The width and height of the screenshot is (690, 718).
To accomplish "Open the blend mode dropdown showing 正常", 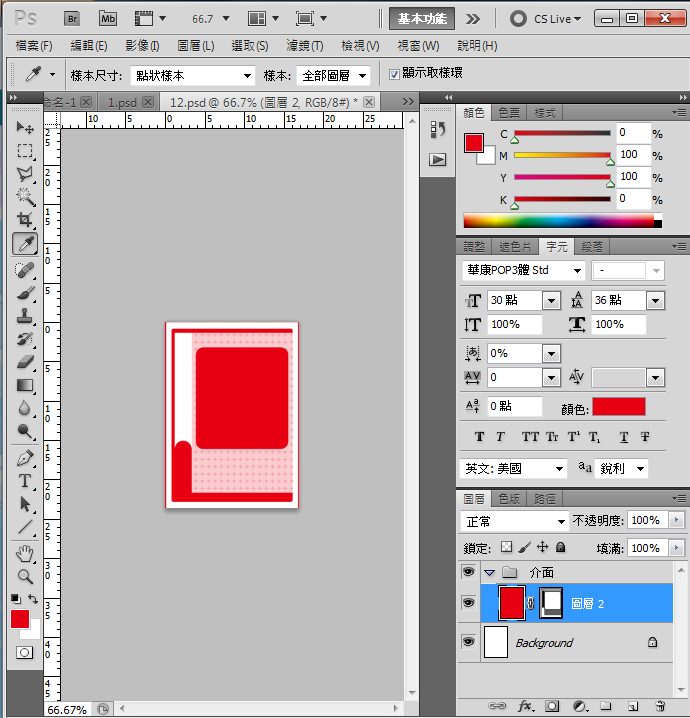I will click(x=514, y=521).
